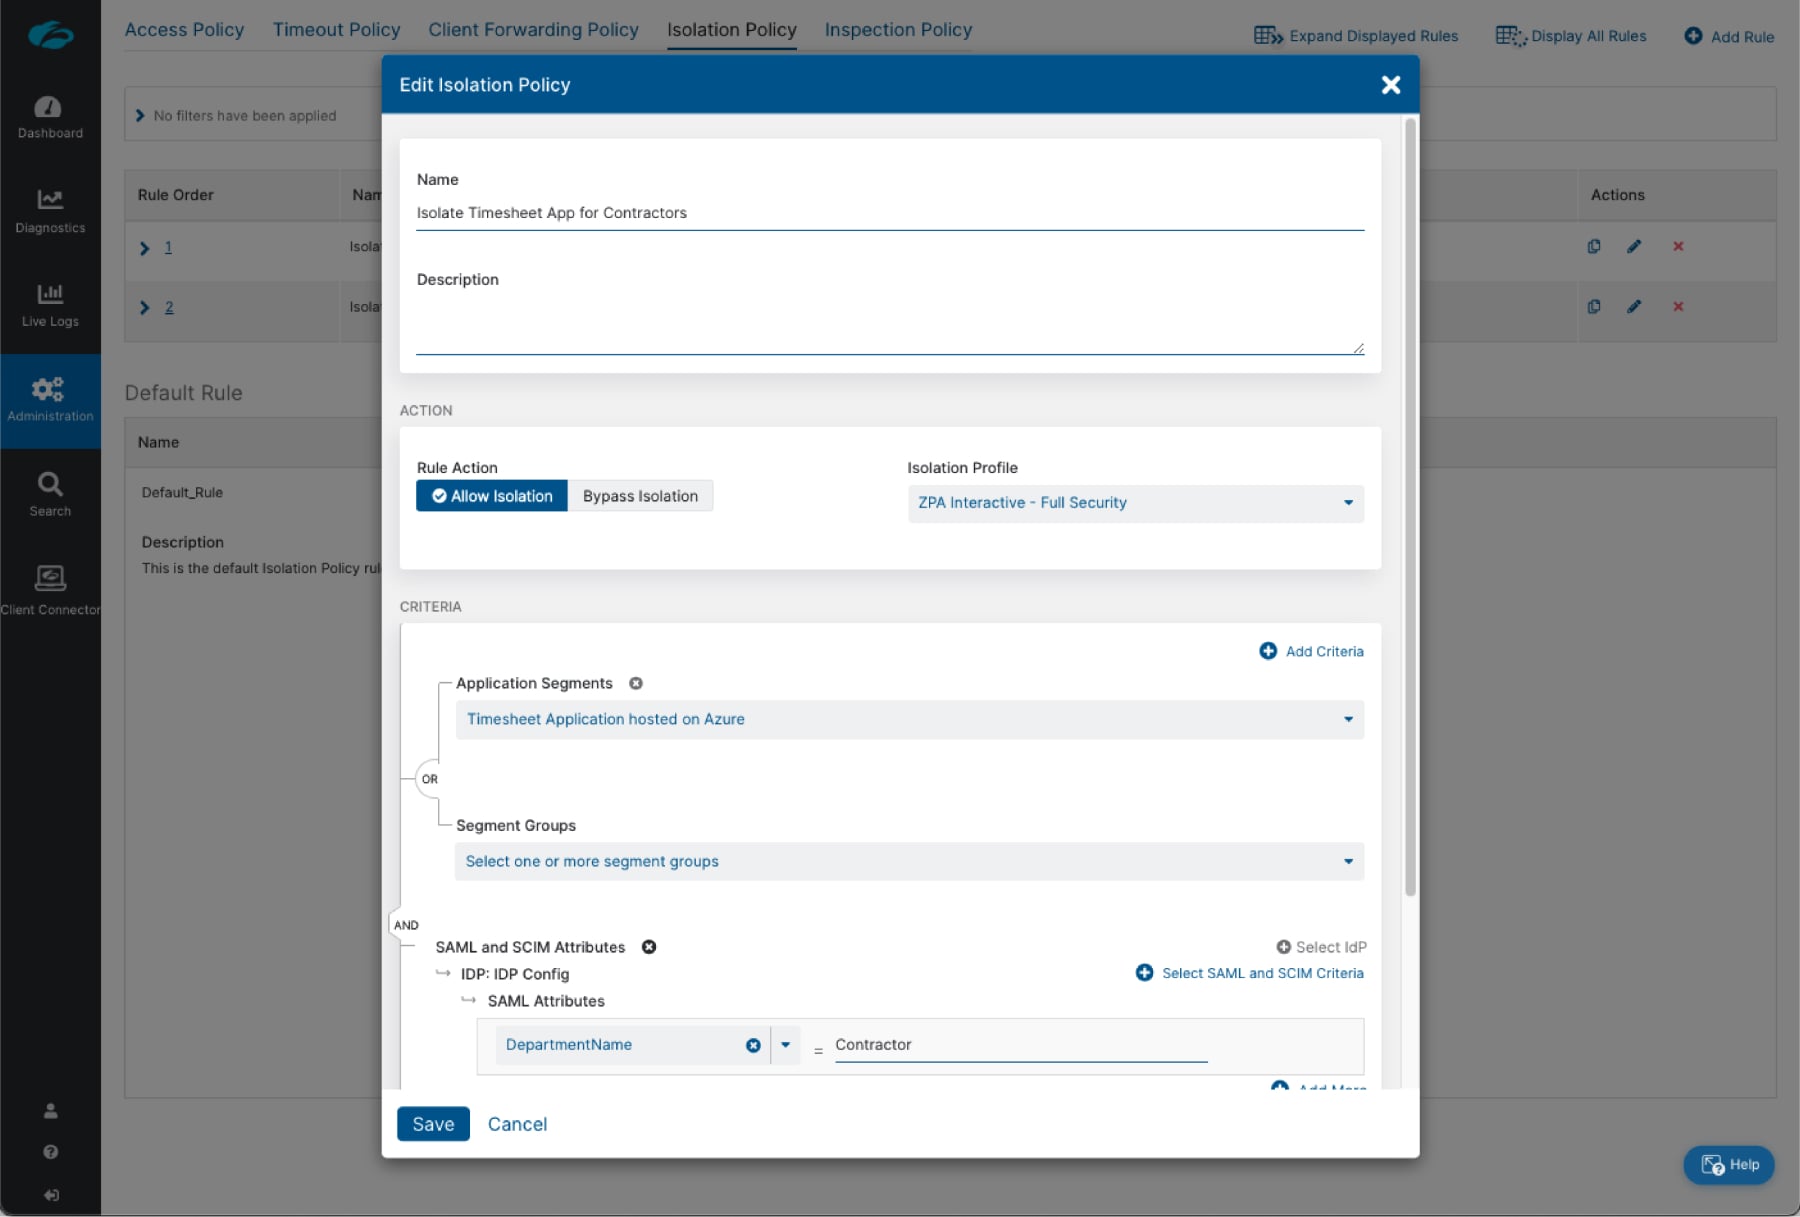Expand the Segment Groups dropdown

pos(908,861)
